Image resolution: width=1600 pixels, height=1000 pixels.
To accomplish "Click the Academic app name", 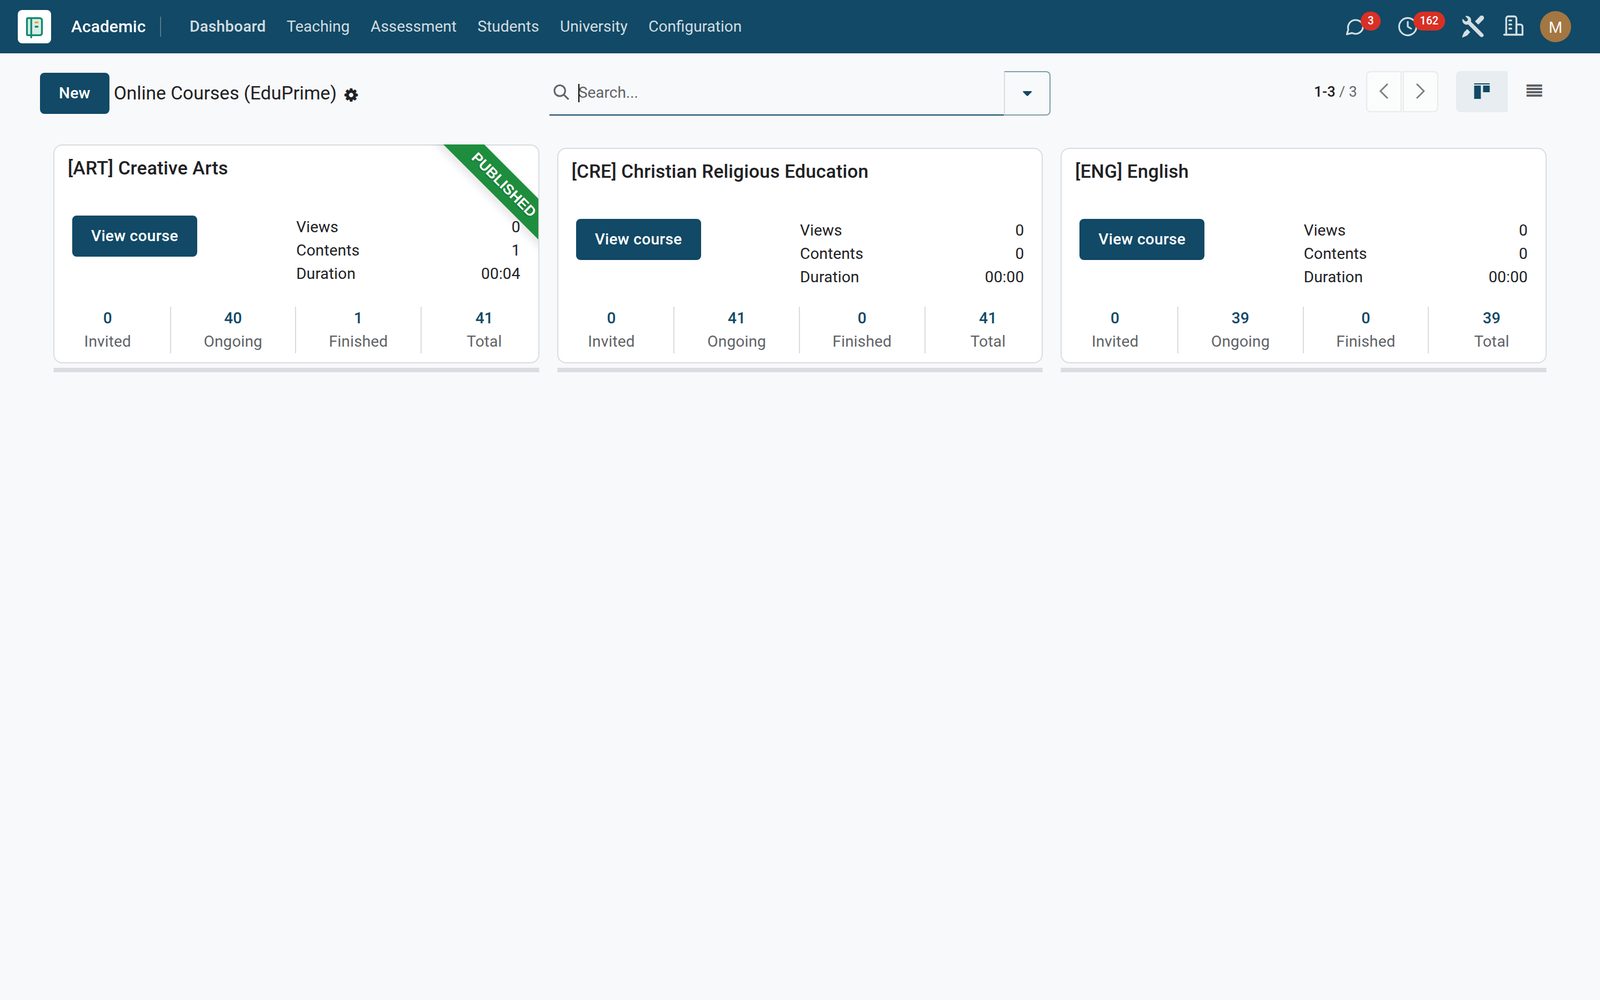I will [108, 27].
